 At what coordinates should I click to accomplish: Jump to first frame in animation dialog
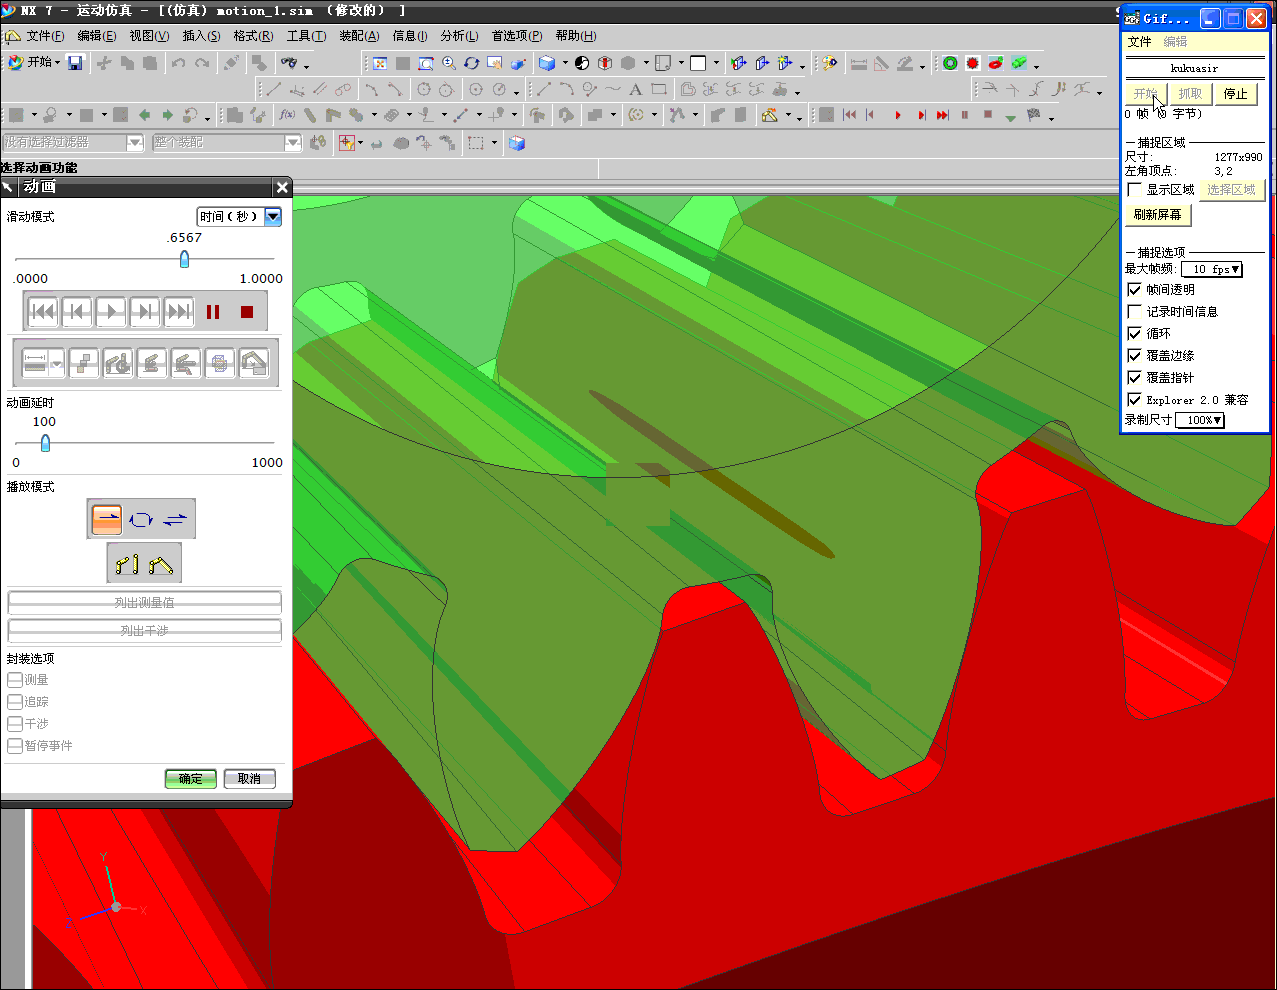(x=43, y=312)
